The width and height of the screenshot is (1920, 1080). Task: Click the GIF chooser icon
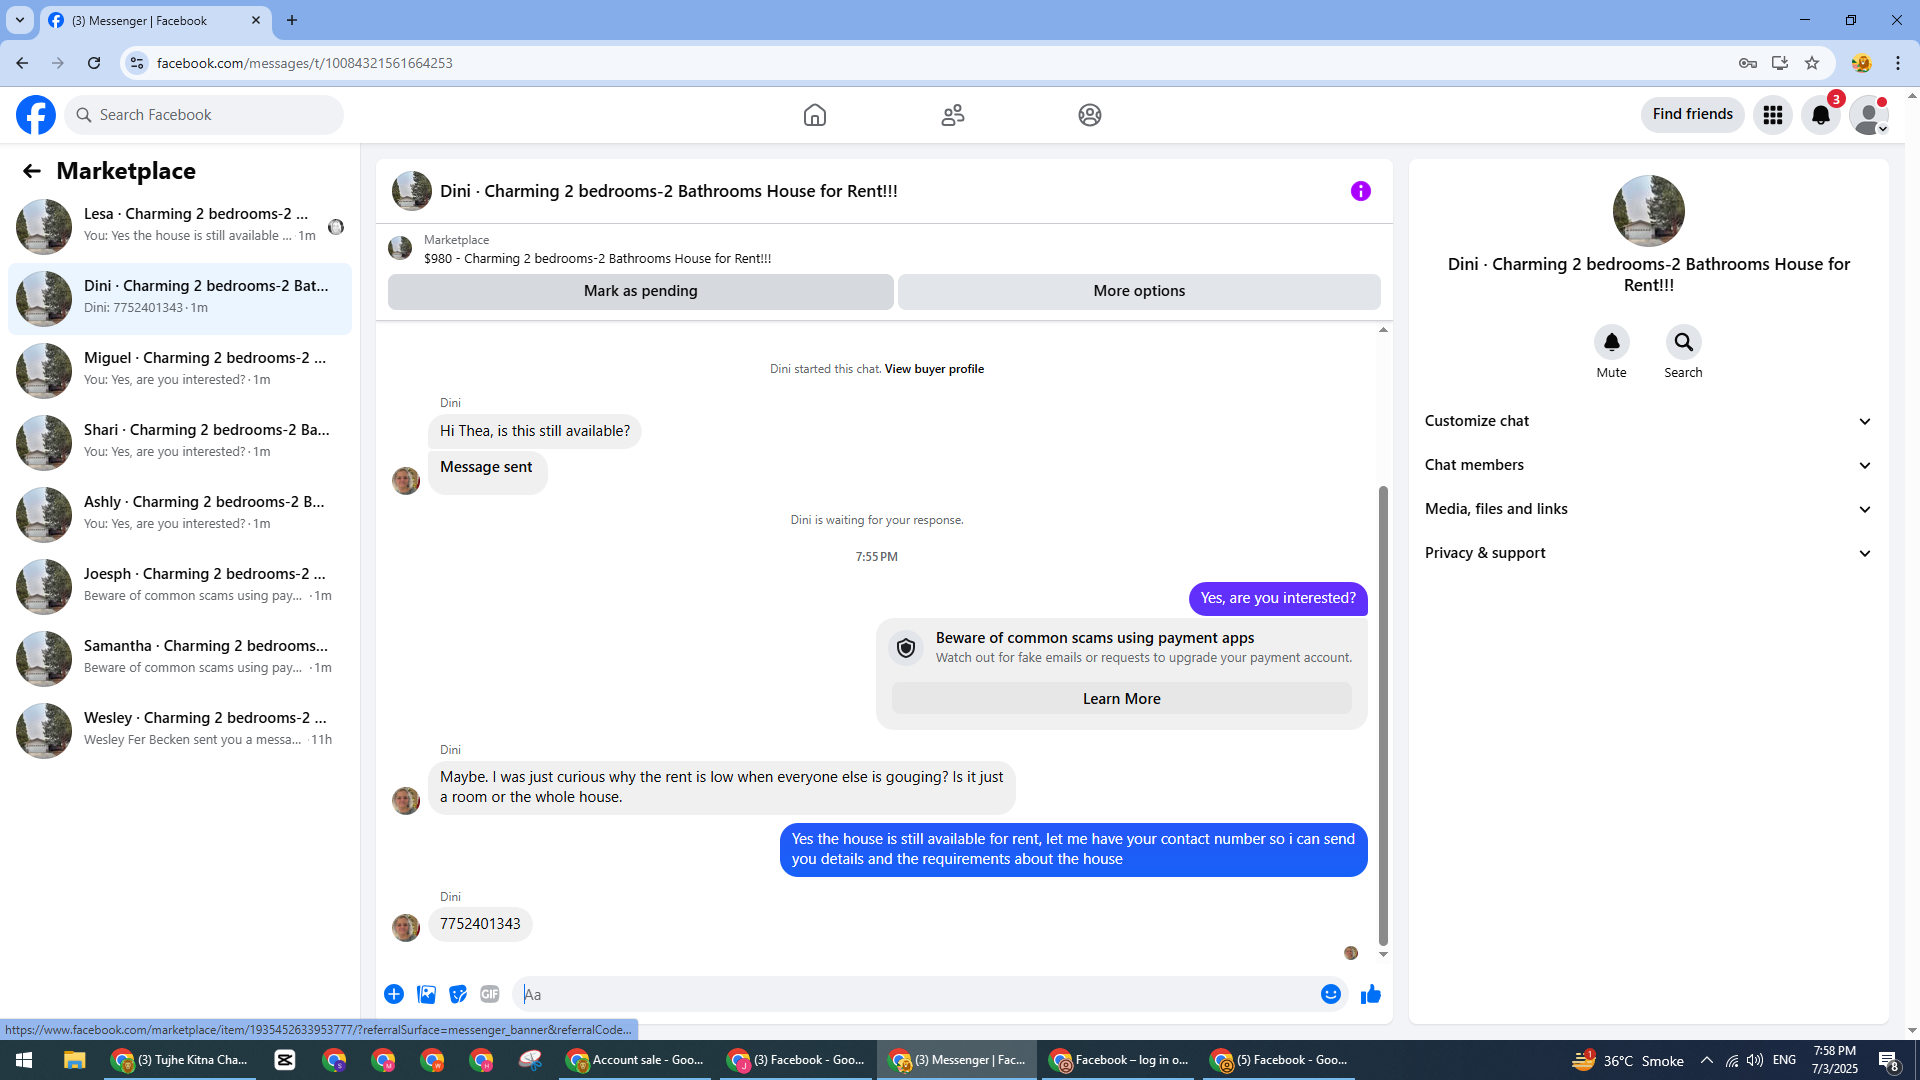pyautogui.click(x=489, y=994)
